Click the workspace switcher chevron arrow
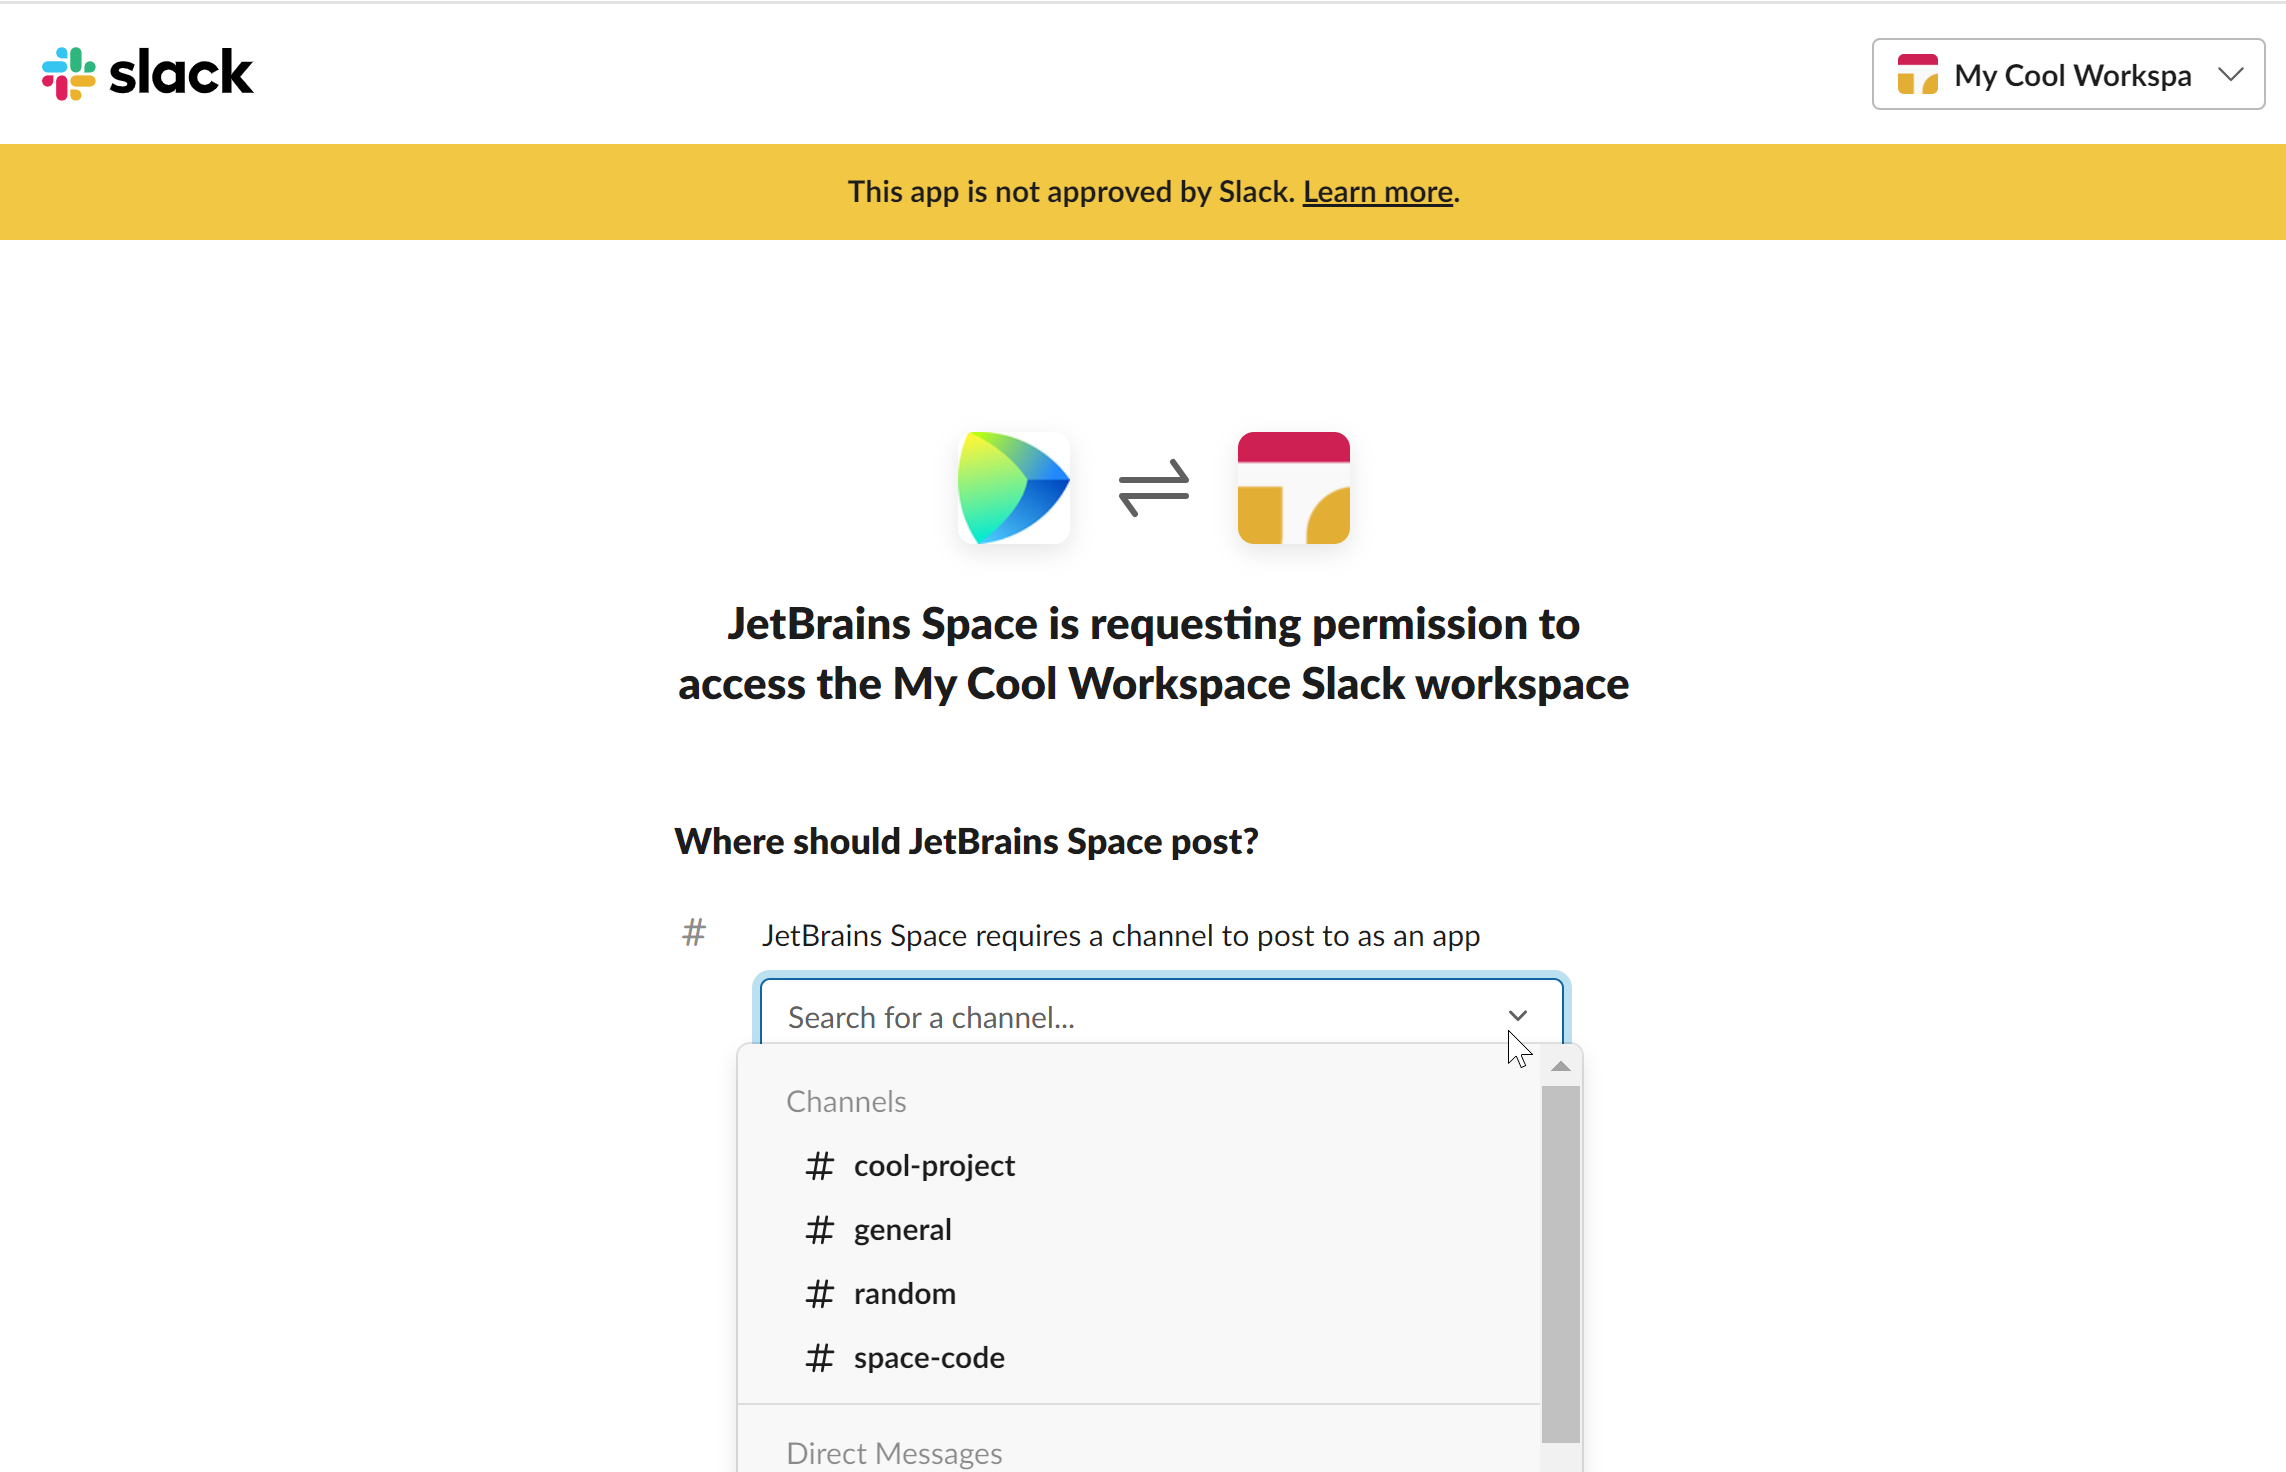Viewport: 2286px width, 1472px height. point(2230,75)
